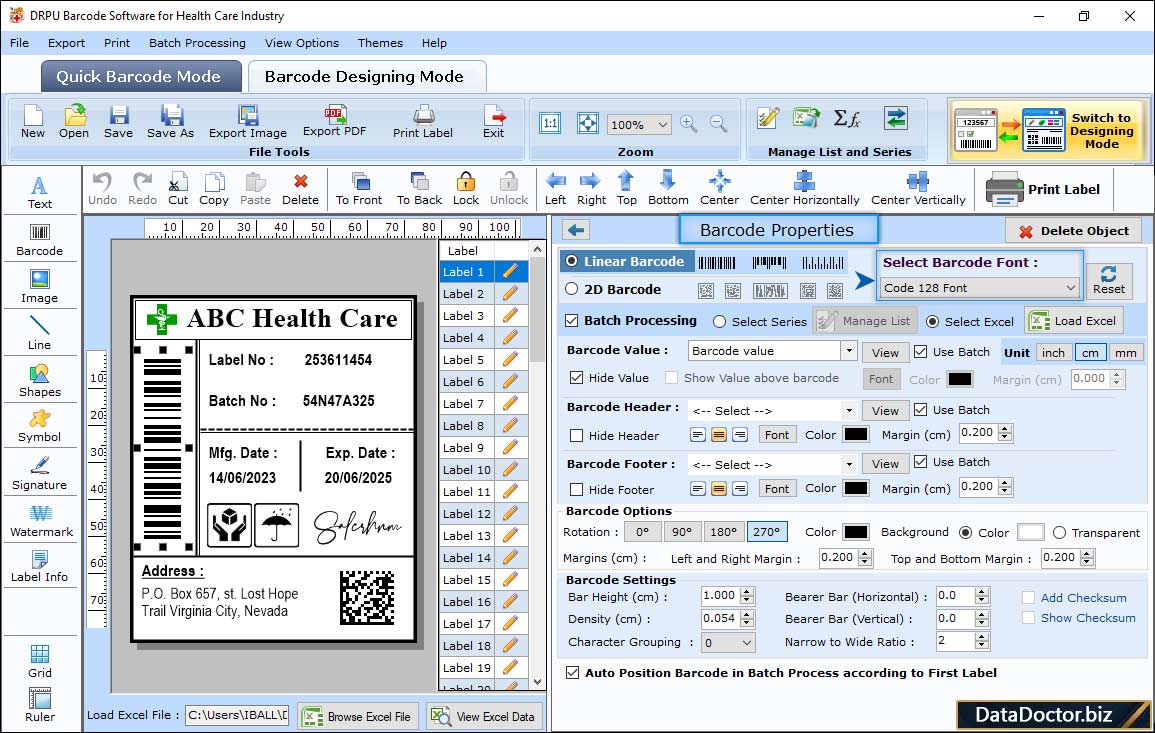Increase the Bar Height value
This screenshot has height=733, width=1155.
[747, 592]
